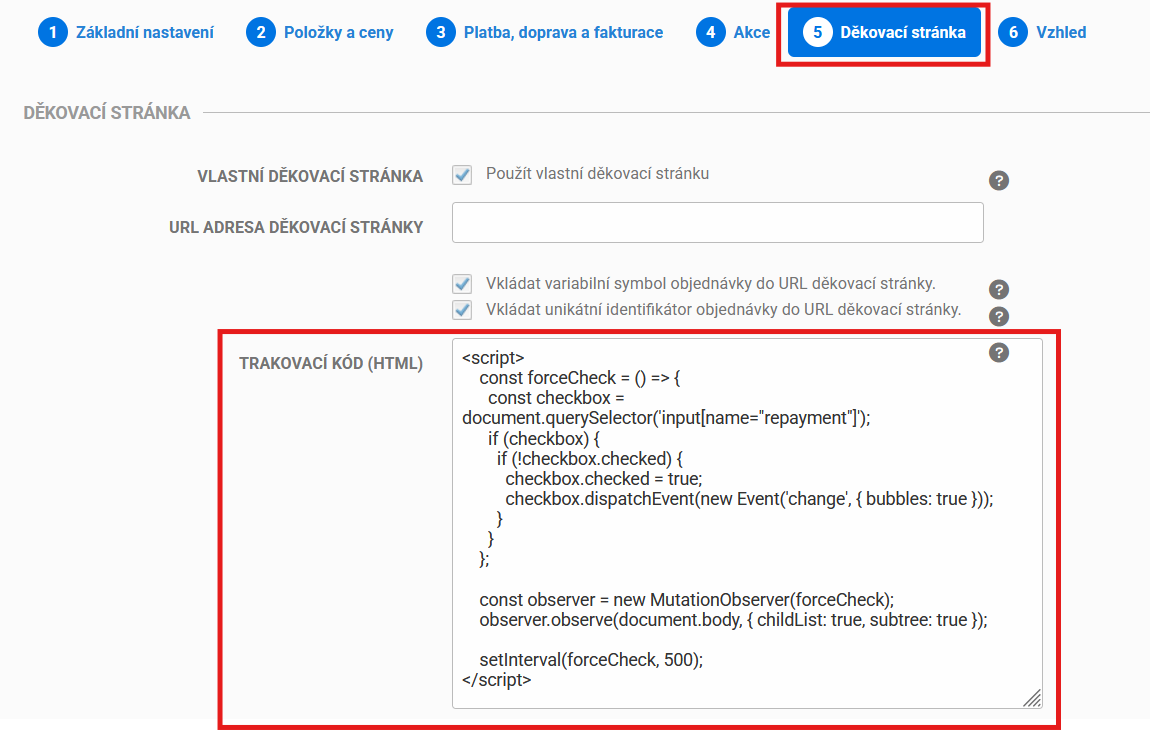
Task: Click the TRAKOVACÍ KÓD (HTML) label
Action: 331,364
